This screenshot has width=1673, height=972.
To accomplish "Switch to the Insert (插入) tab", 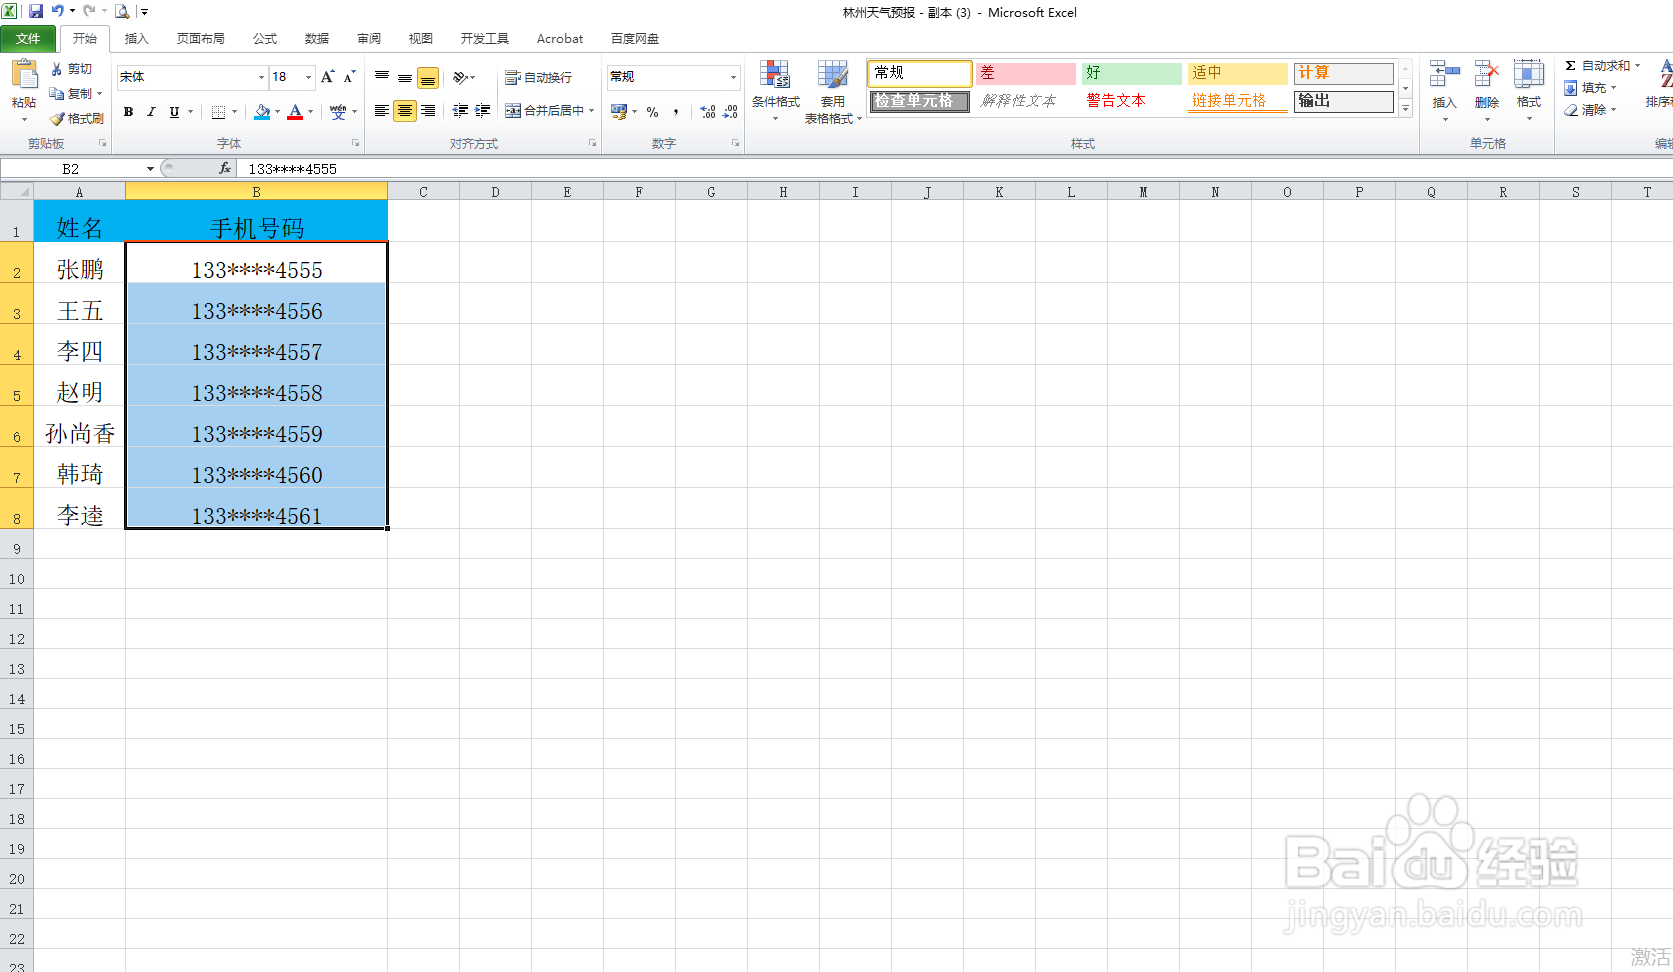I will pyautogui.click(x=136, y=39).
